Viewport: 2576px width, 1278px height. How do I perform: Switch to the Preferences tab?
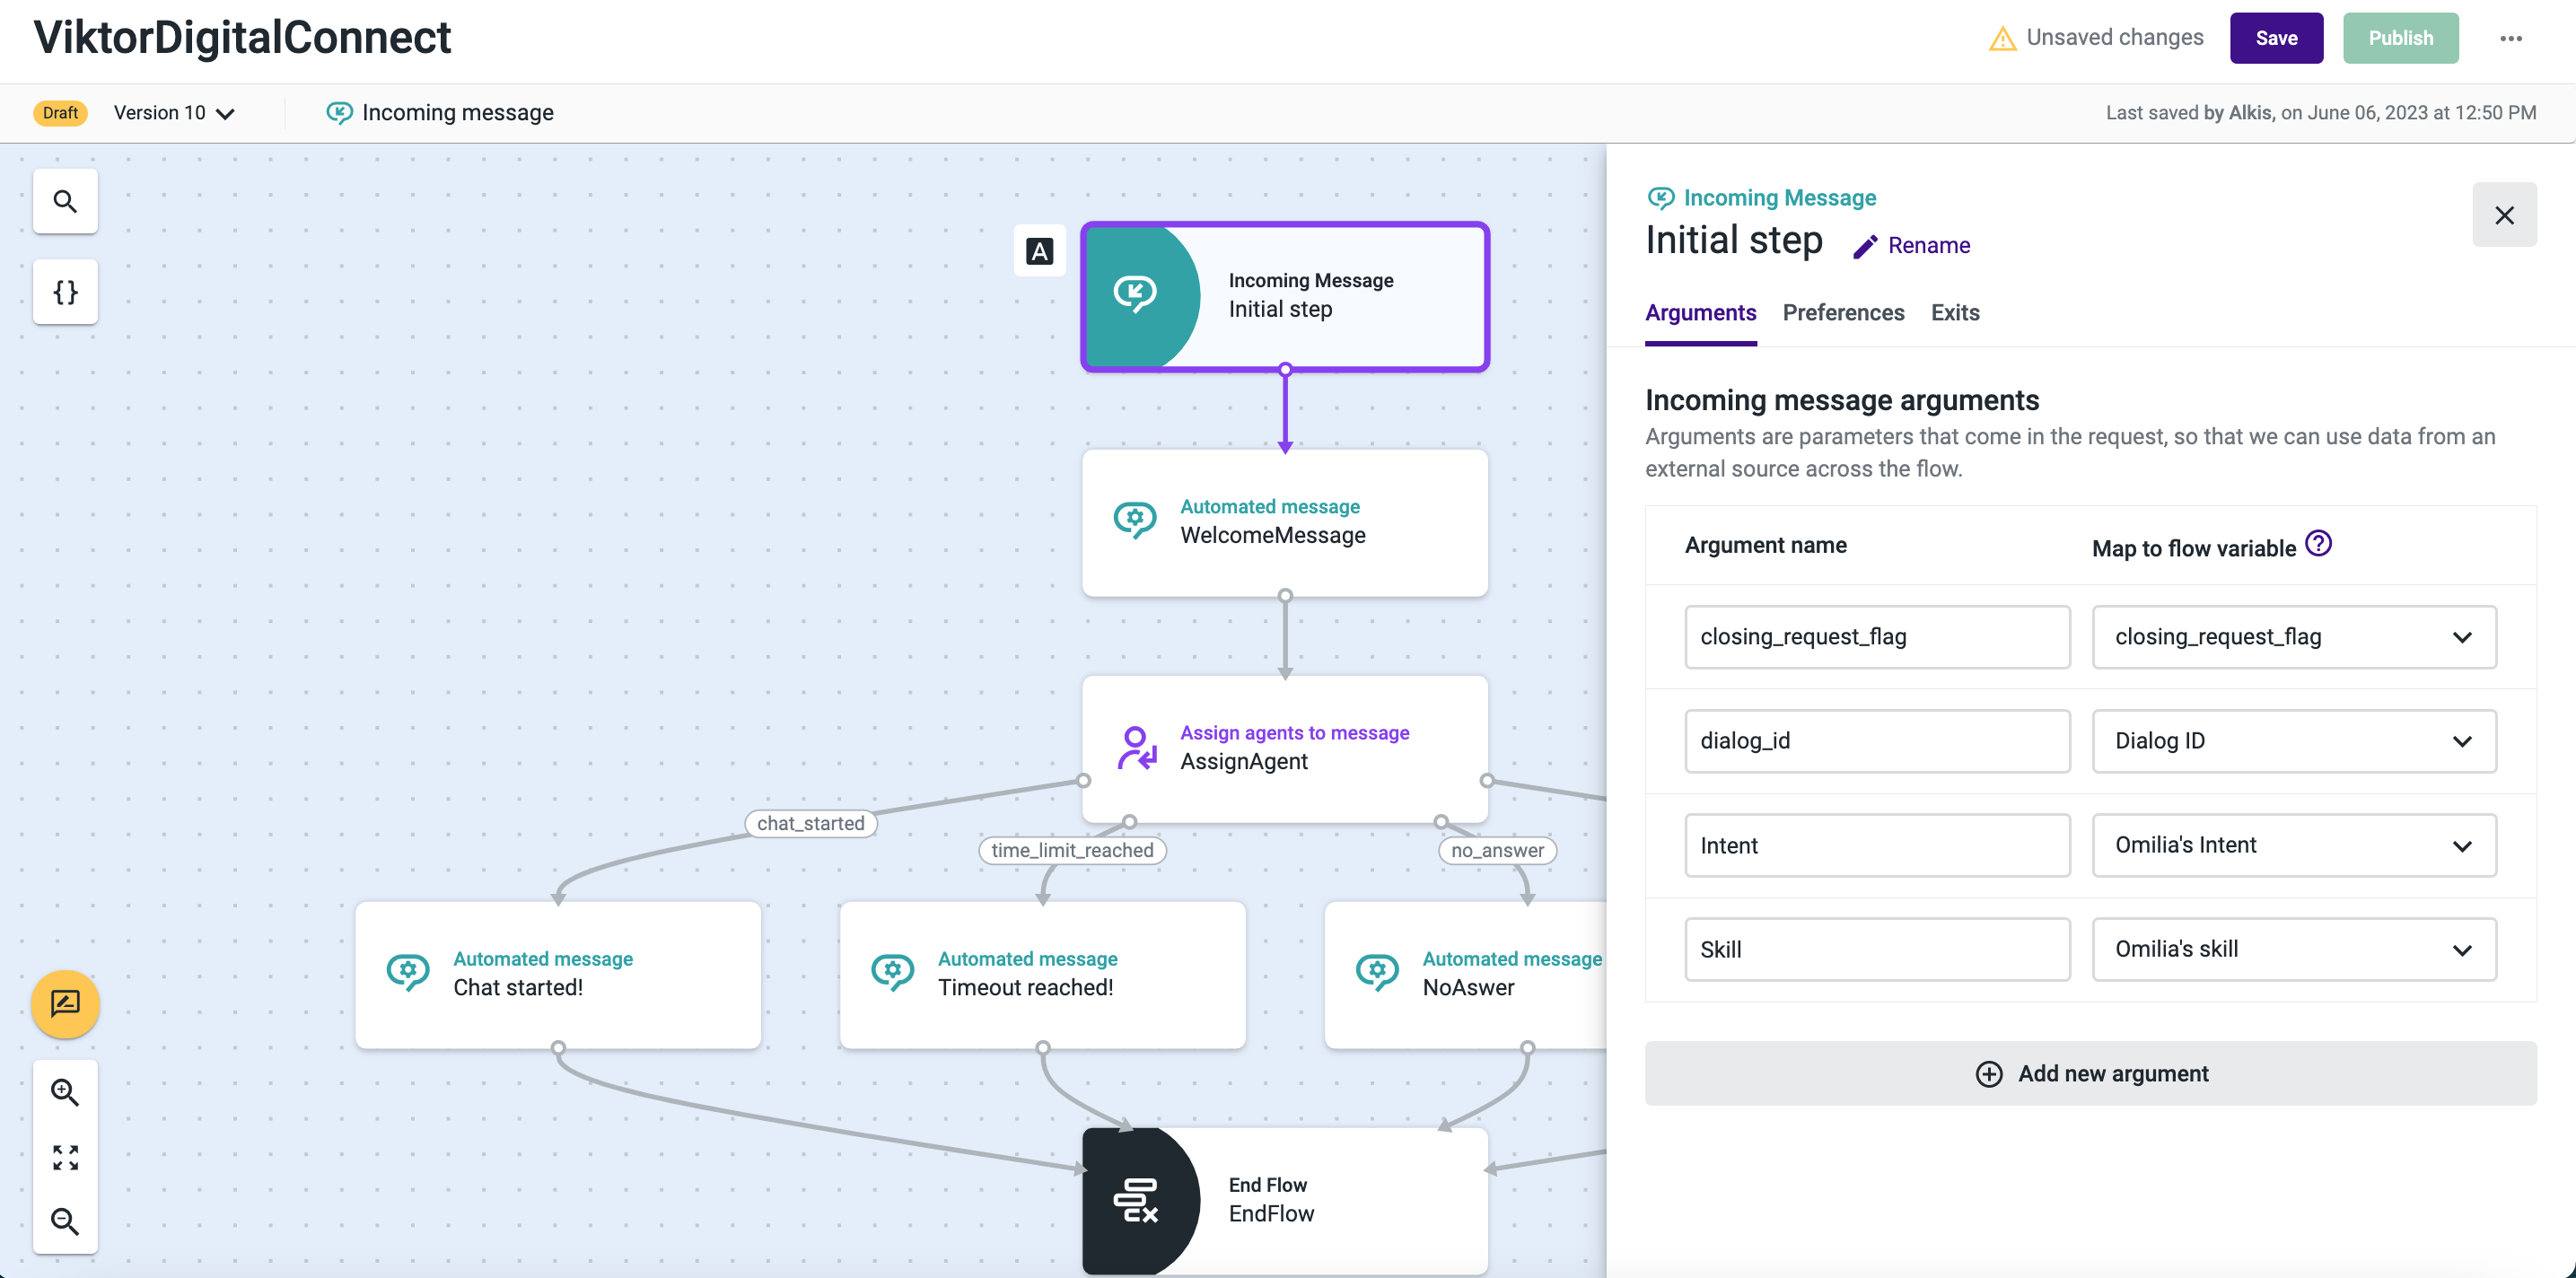(x=1842, y=313)
